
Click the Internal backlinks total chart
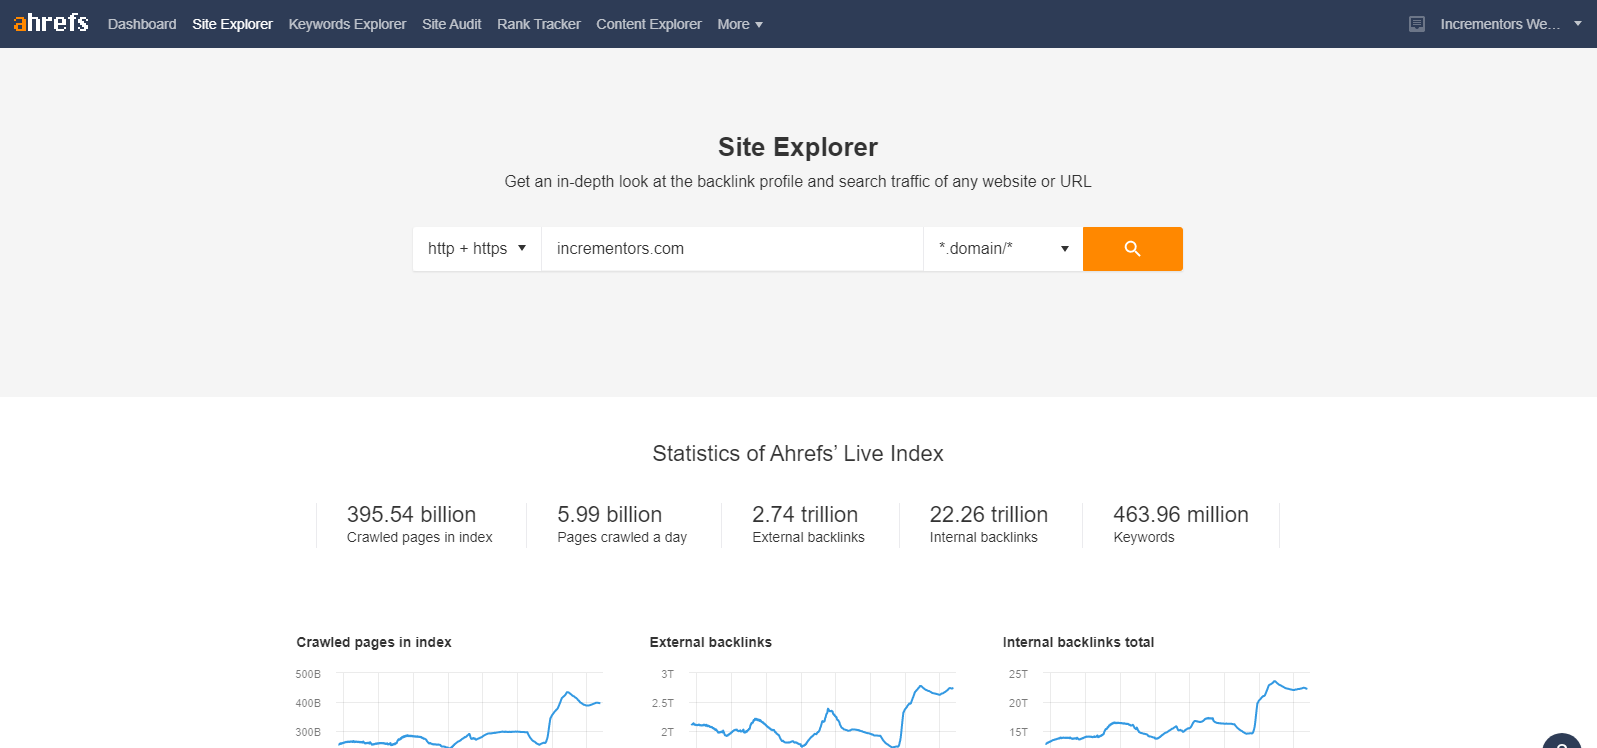pos(1158,708)
